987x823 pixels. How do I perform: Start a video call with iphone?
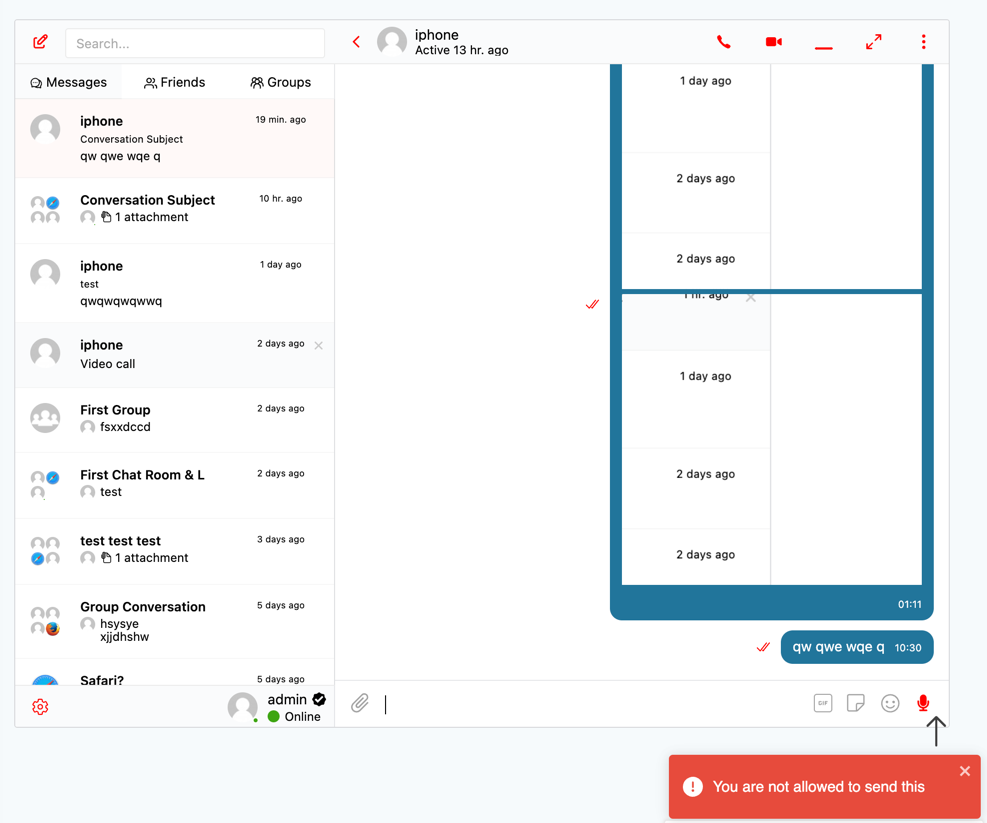pyautogui.click(x=773, y=42)
